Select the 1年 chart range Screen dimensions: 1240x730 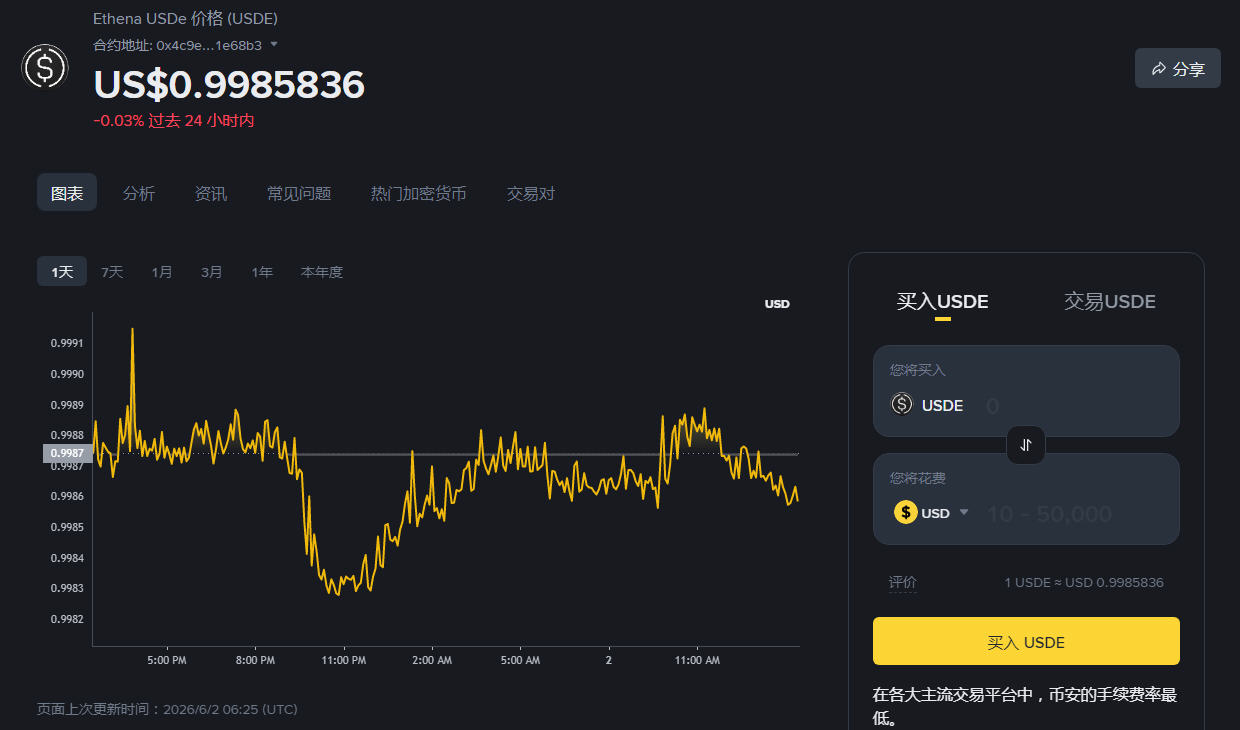point(262,271)
